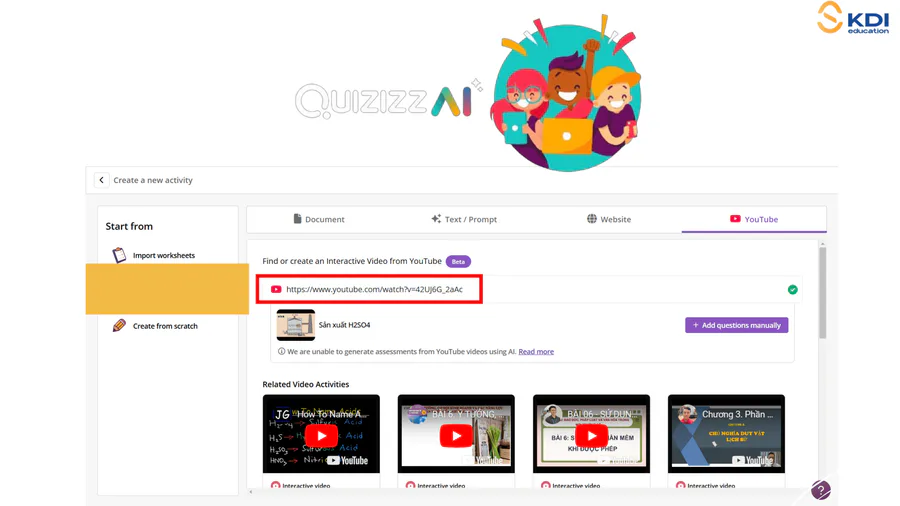Click the back chevron beside Create a new activity
The width and height of the screenshot is (900, 506).
coord(101,180)
